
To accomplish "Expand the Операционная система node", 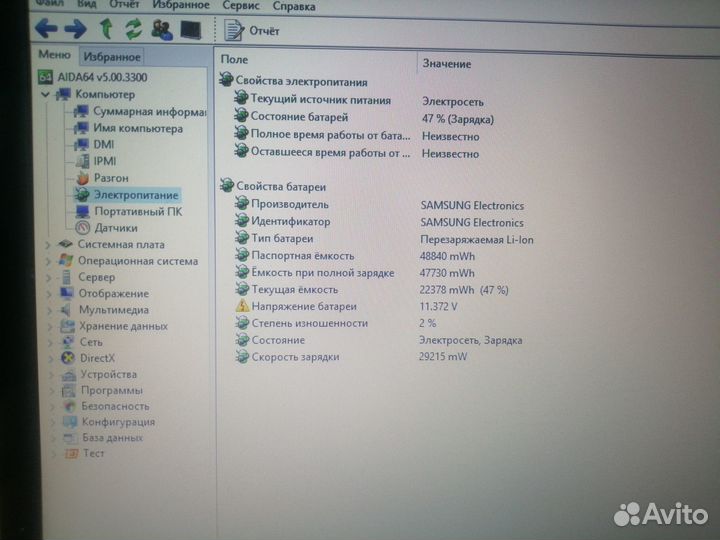I will [48, 262].
